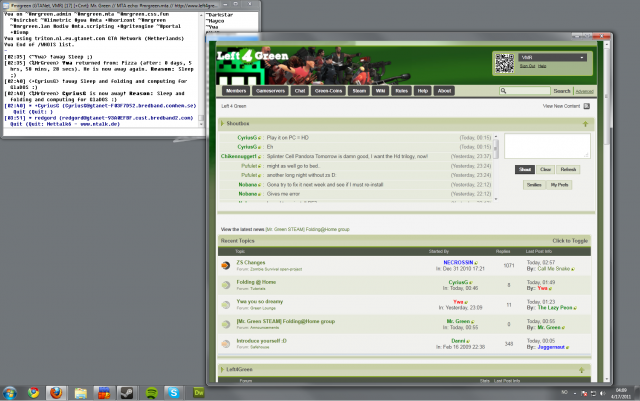This screenshot has height=401, width=640.
Task: Open the About menu tab
Action: 444,91
